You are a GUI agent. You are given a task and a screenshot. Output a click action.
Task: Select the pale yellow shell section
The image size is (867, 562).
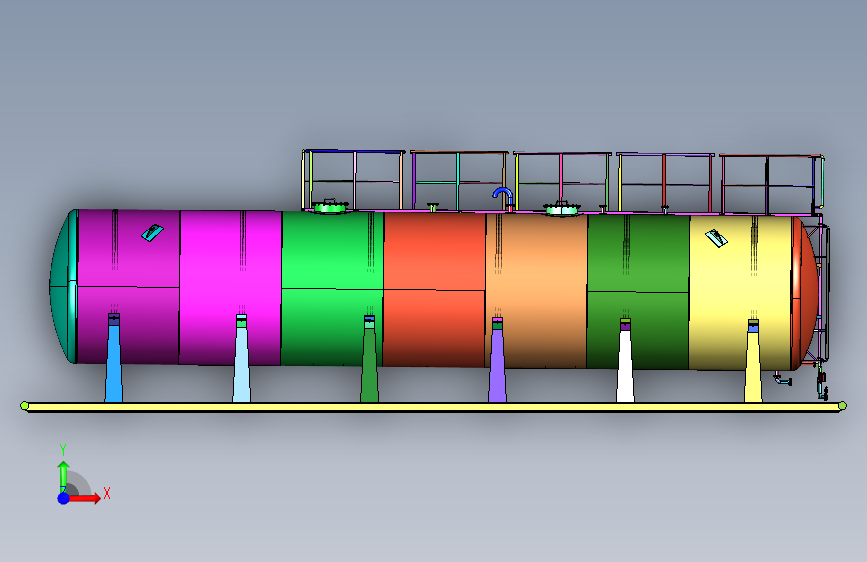point(741,293)
